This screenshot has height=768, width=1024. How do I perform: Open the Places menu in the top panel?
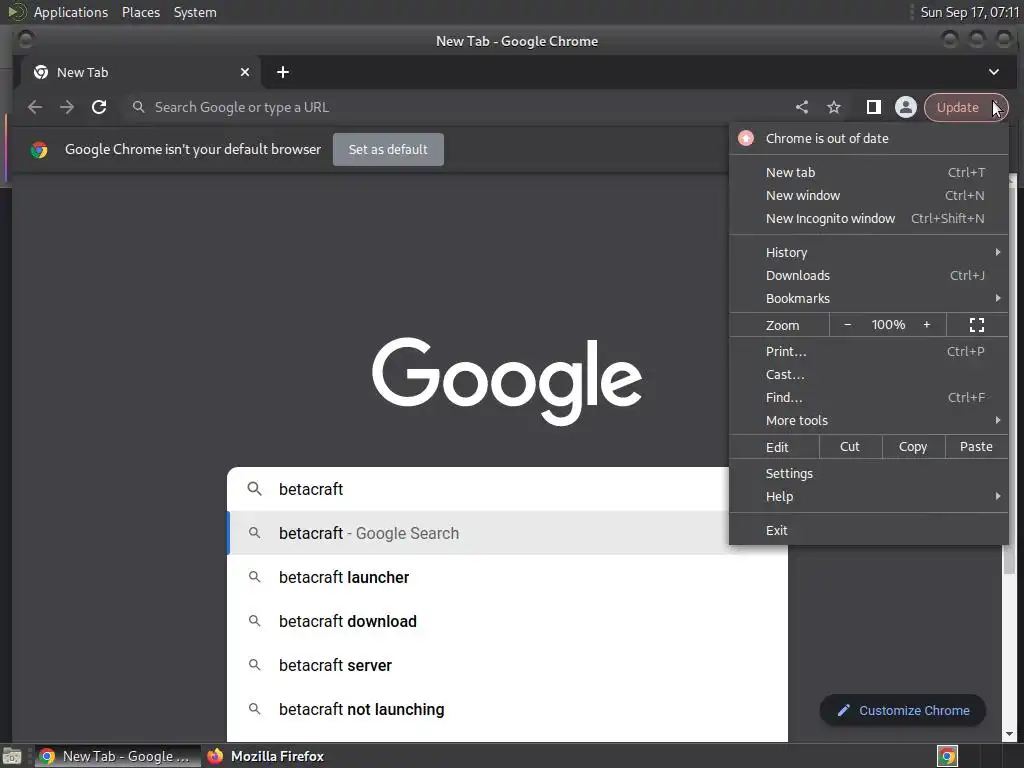pyautogui.click(x=140, y=12)
